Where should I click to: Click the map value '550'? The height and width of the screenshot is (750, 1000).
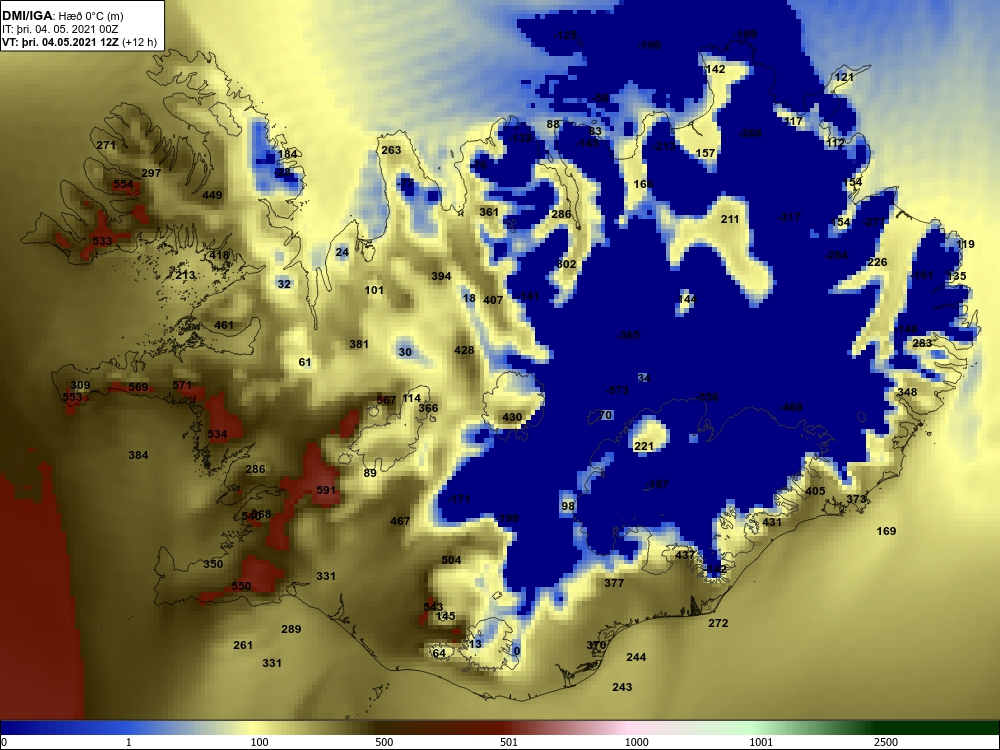(241, 586)
